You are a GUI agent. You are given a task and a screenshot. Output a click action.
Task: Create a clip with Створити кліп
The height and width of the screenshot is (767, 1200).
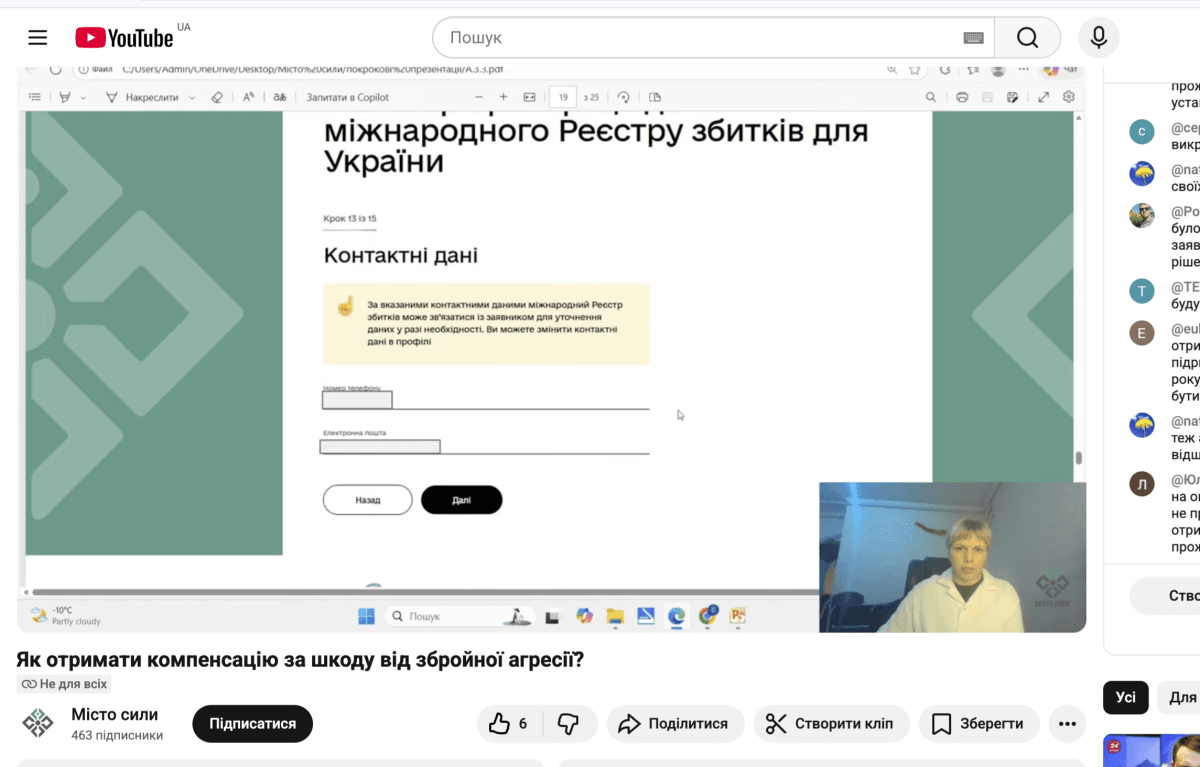click(x=831, y=724)
